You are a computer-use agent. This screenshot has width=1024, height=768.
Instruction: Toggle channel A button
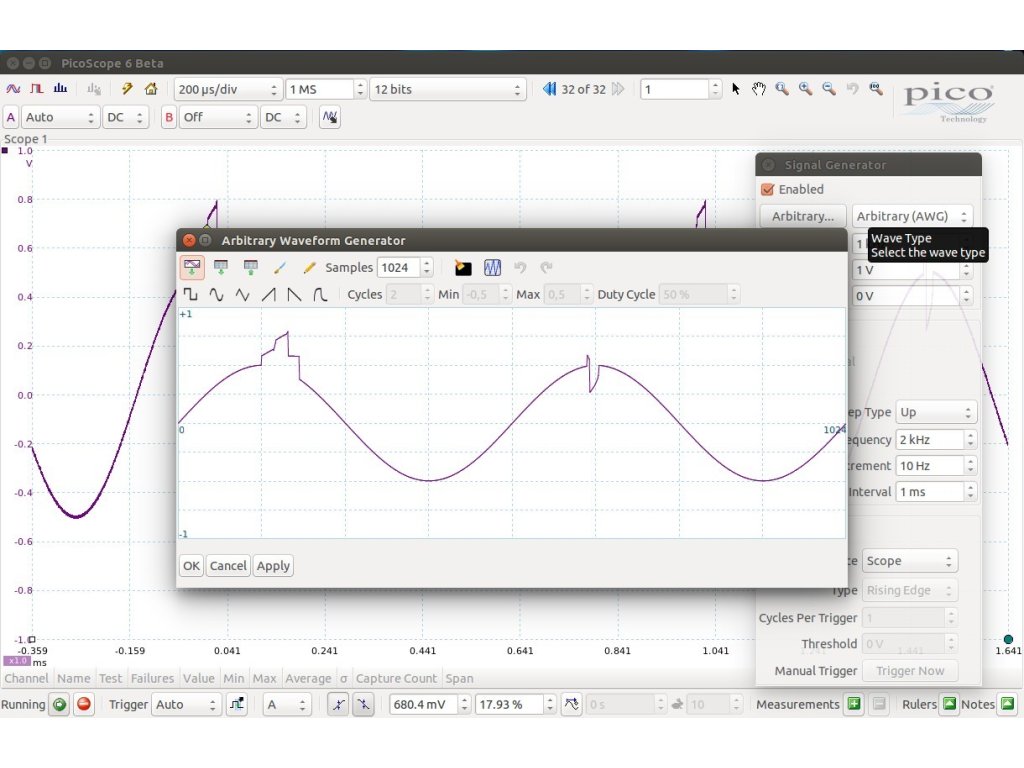10,118
